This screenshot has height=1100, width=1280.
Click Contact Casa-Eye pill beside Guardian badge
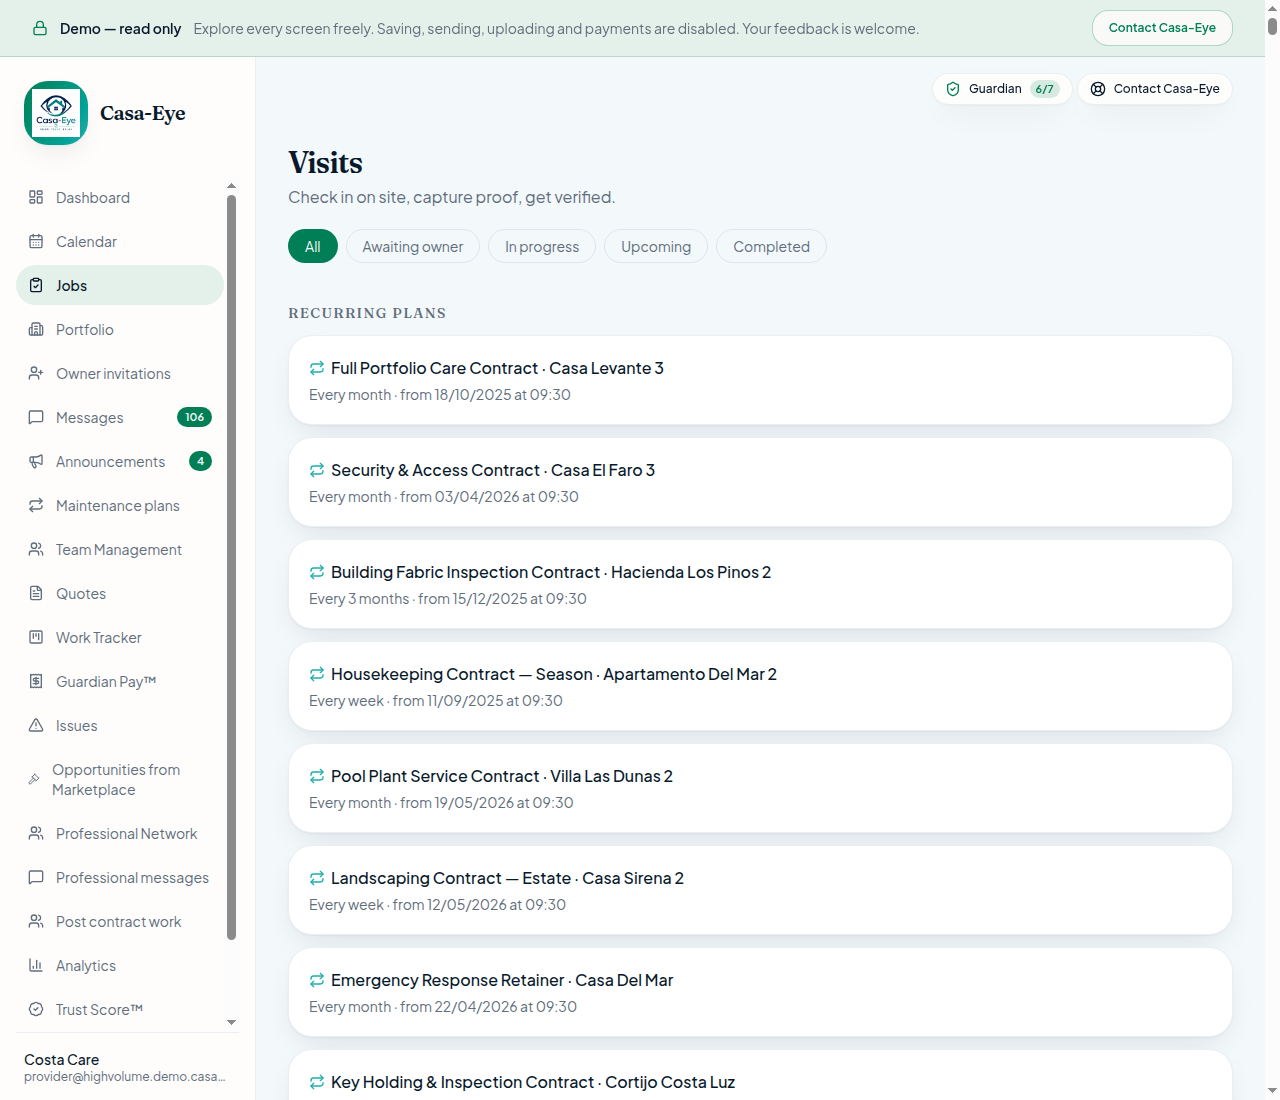[x=1155, y=89]
